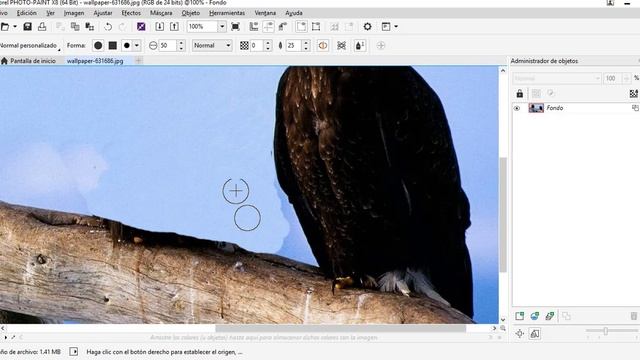Click the Import icon with down arrow

tap(160, 27)
